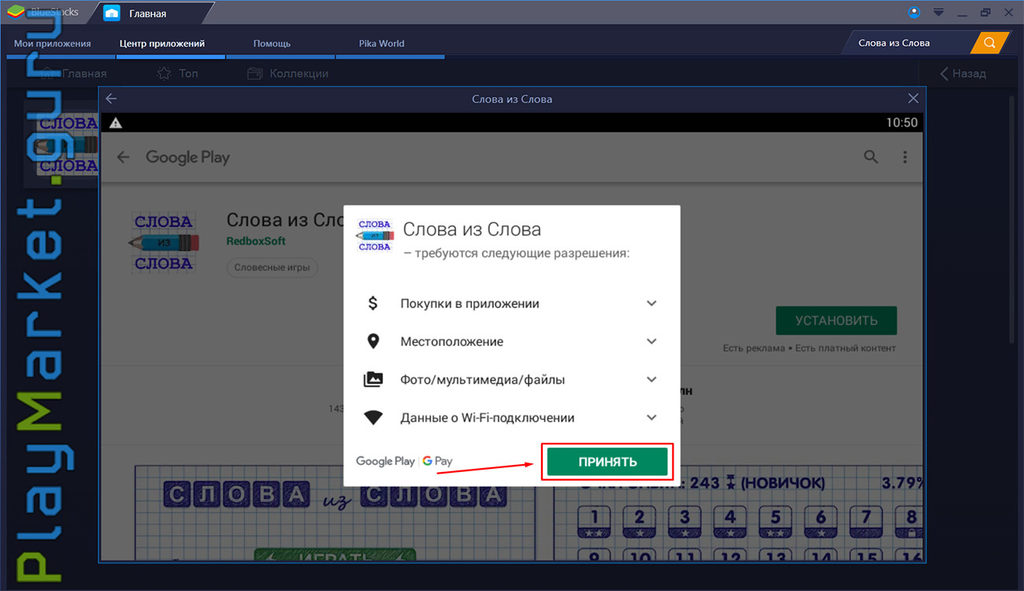This screenshot has height=591, width=1024.
Task: Accept permissions with ПРИНЯТЬ button
Action: [x=607, y=462]
